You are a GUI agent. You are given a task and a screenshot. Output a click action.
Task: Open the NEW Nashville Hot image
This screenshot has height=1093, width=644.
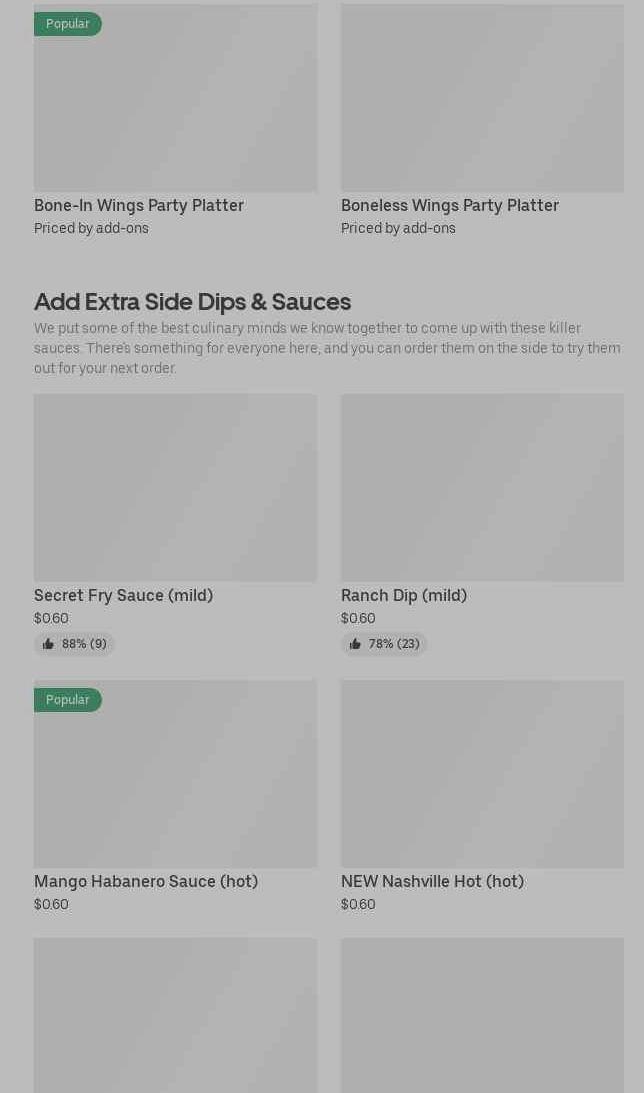482,774
